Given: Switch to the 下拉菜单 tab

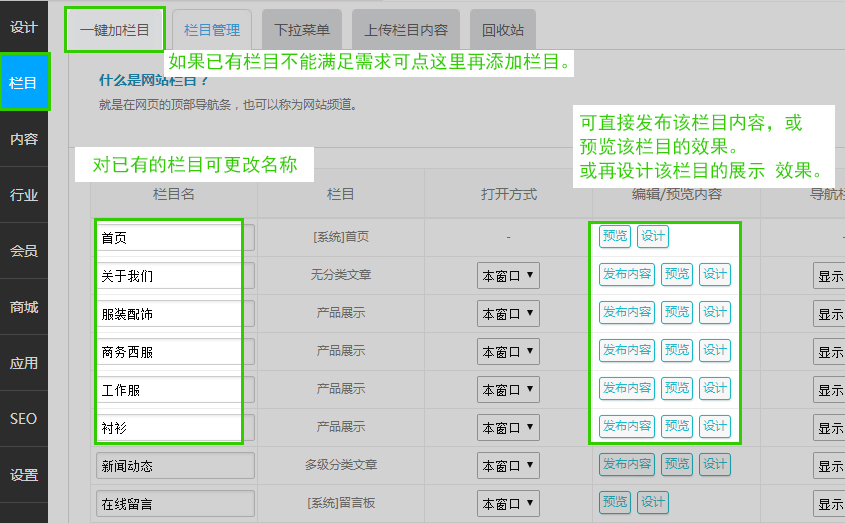Looking at the screenshot, I should pyautogui.click(x=301, y=31).
